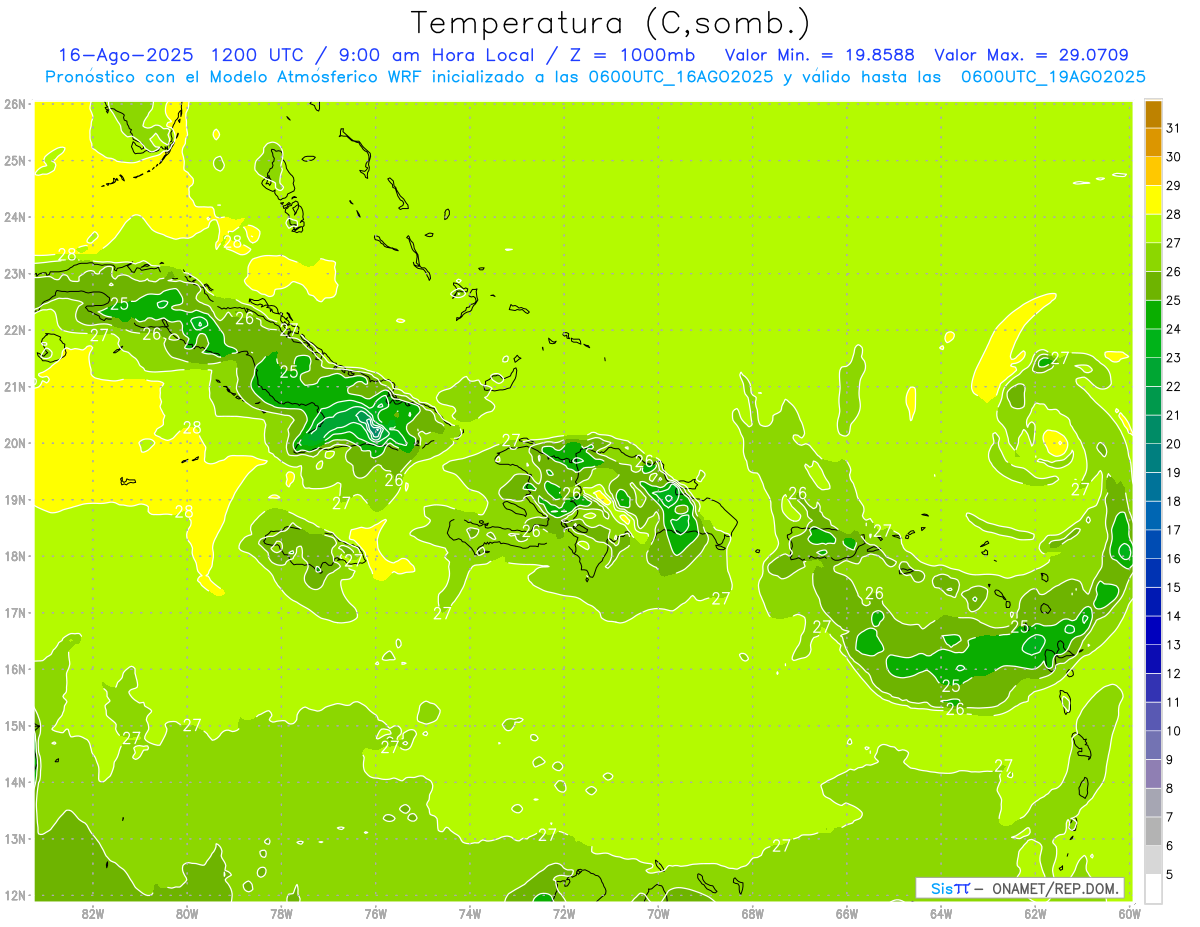The image size is (1200, 927).
Task: Click the white swatch at the color scale bottom
Action: (1153, 888)
